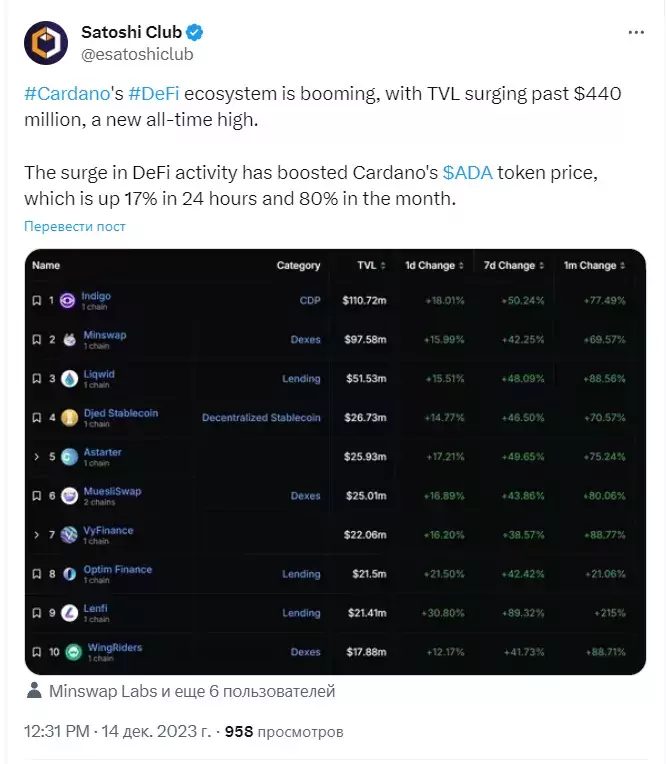
Task: Toggle bookmark on the Indigo row
Action: point(37,301)
